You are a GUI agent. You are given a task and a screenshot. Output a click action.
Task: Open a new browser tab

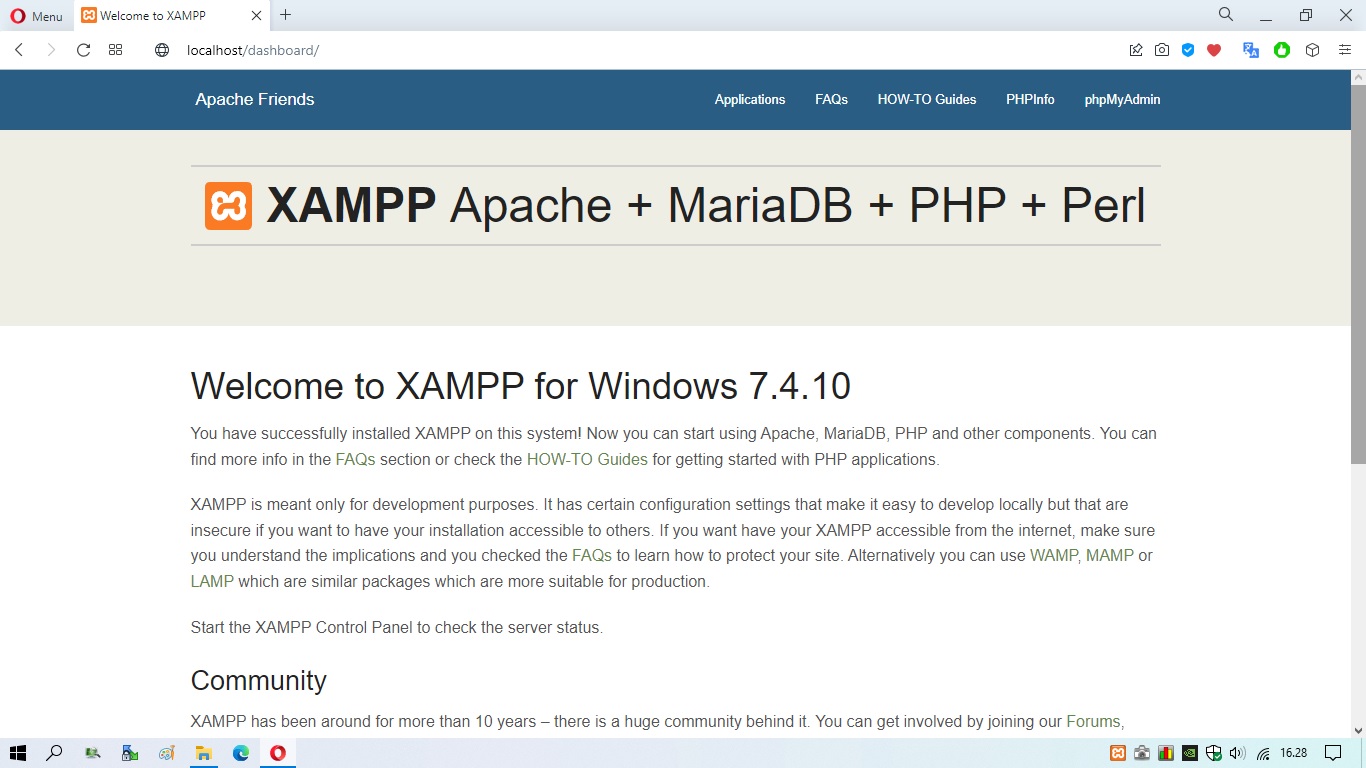286,15
